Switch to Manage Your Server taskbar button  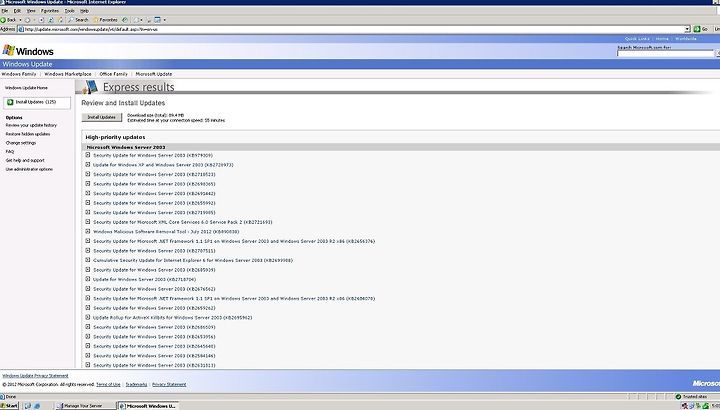85,406
